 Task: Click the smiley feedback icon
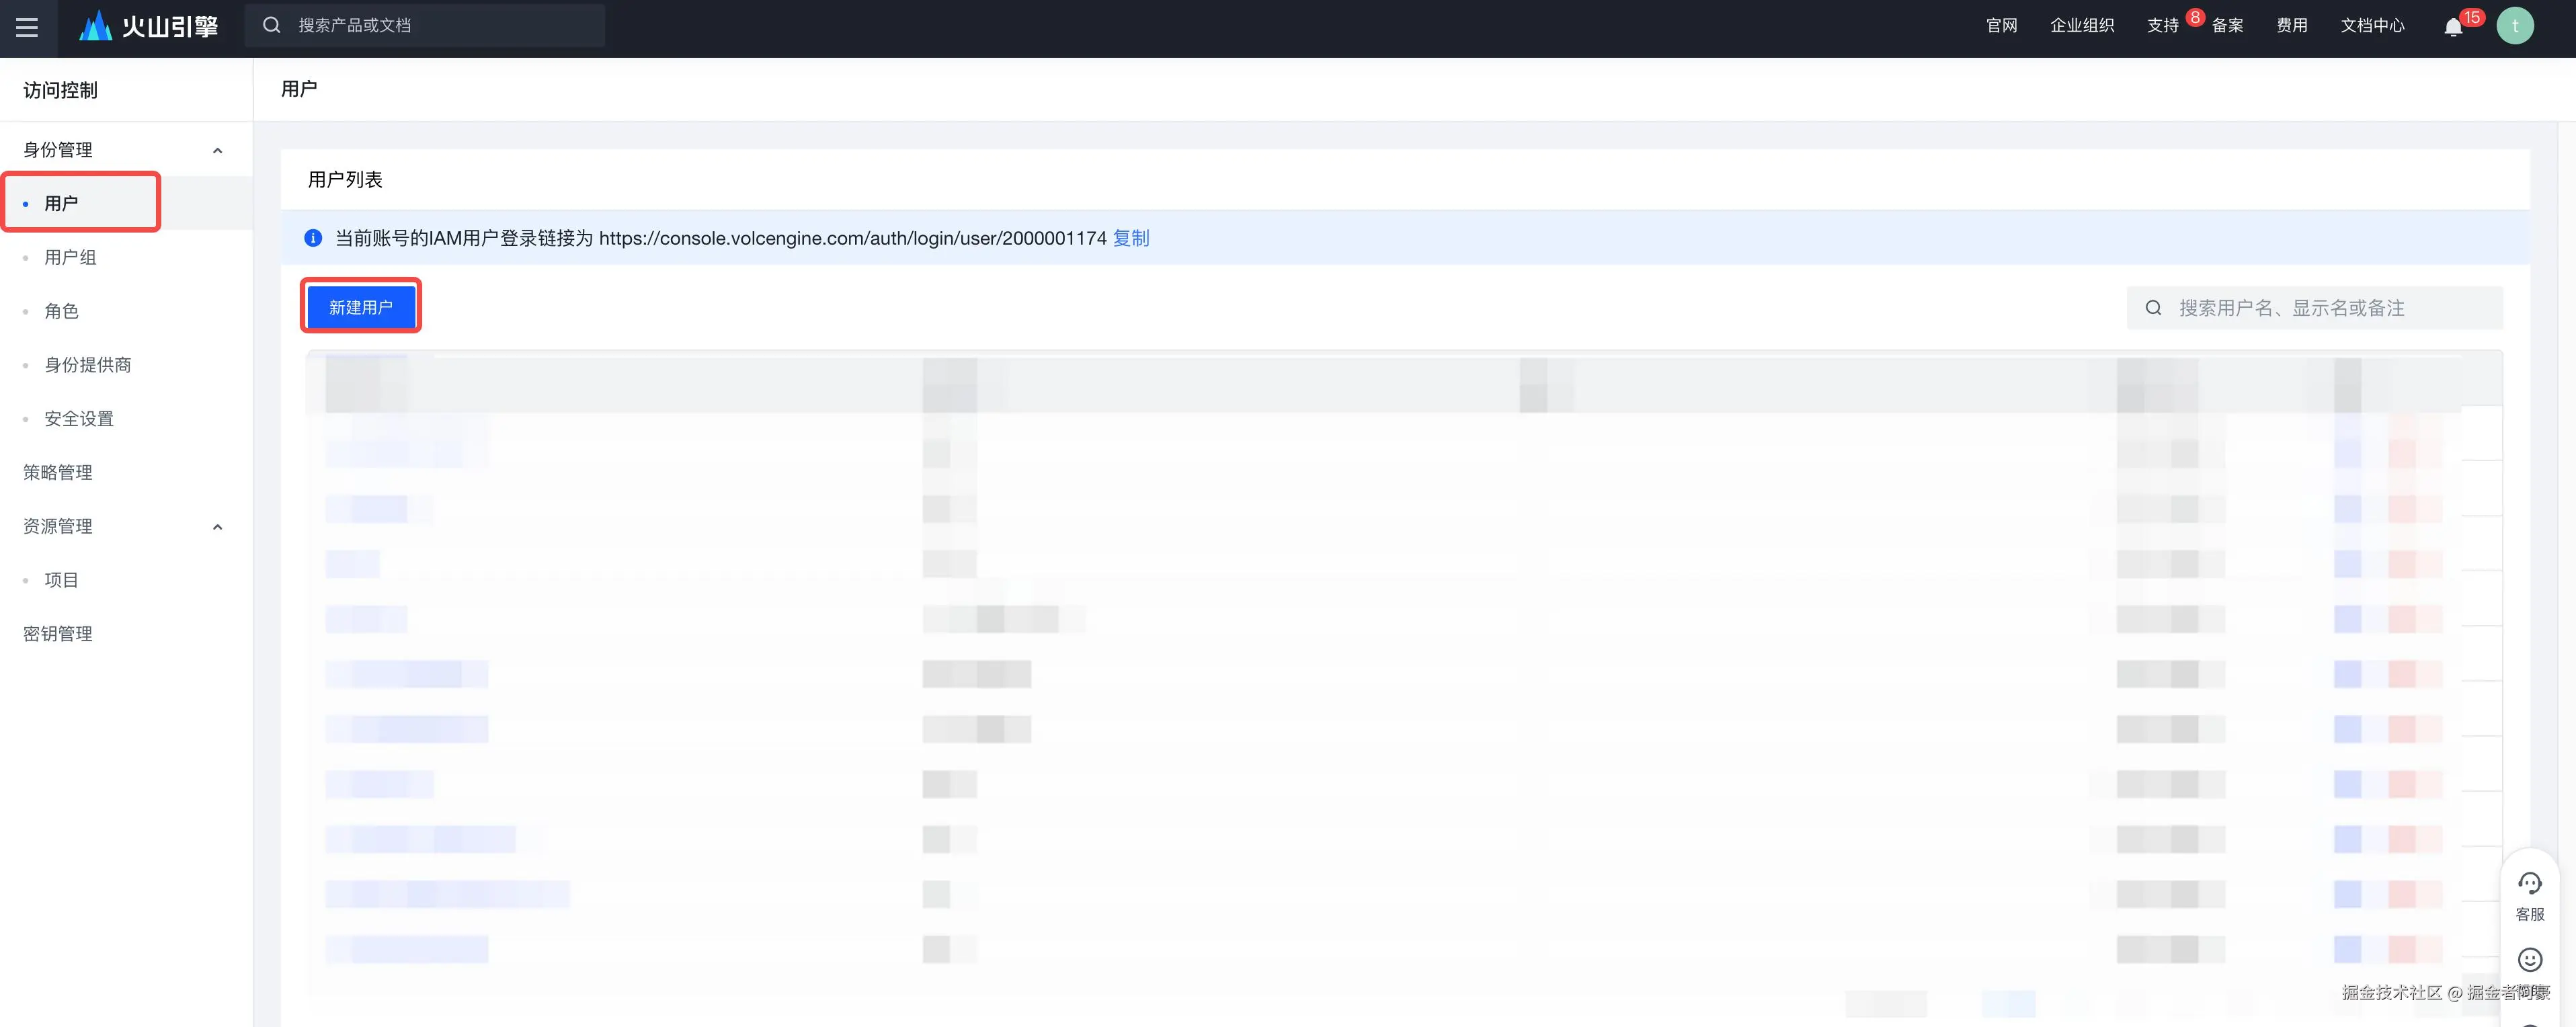(x=2529, y=960)
